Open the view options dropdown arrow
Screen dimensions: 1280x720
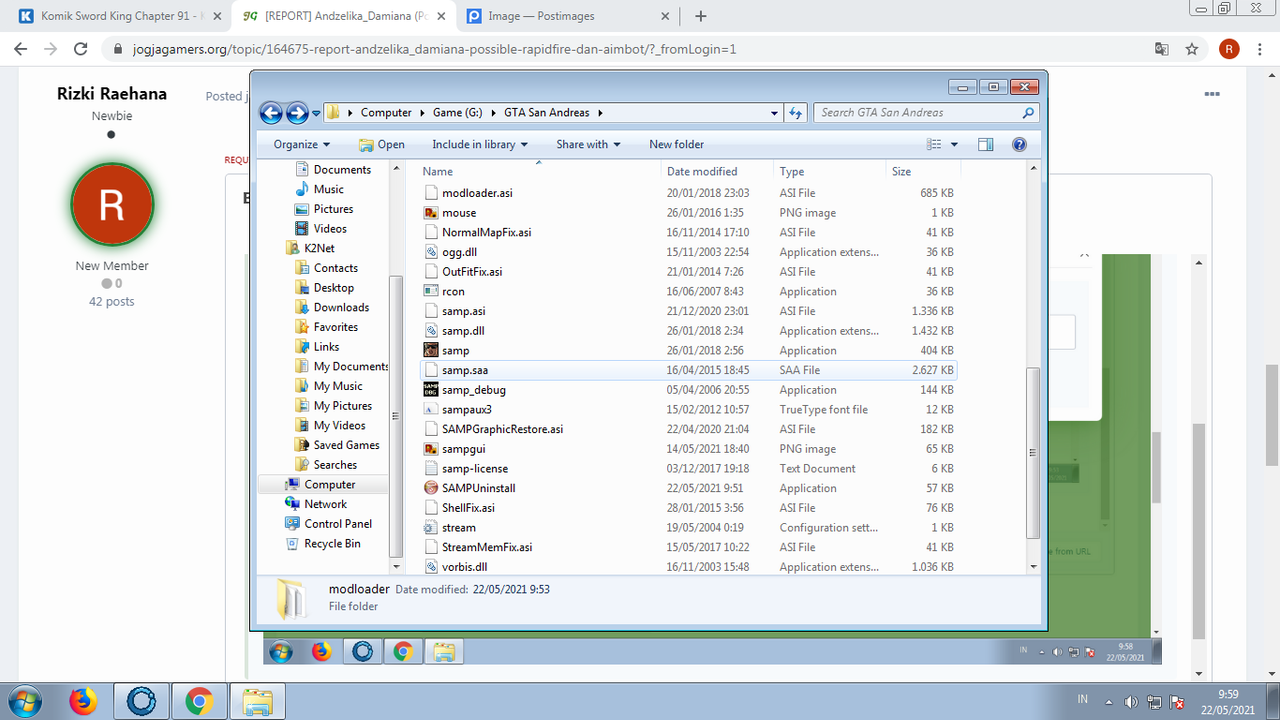pos(955,144)
